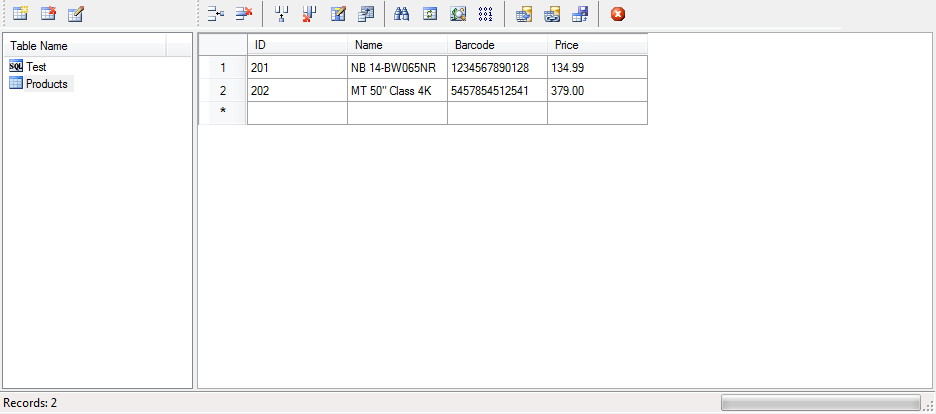Click the add column icon

coord(281,14)
